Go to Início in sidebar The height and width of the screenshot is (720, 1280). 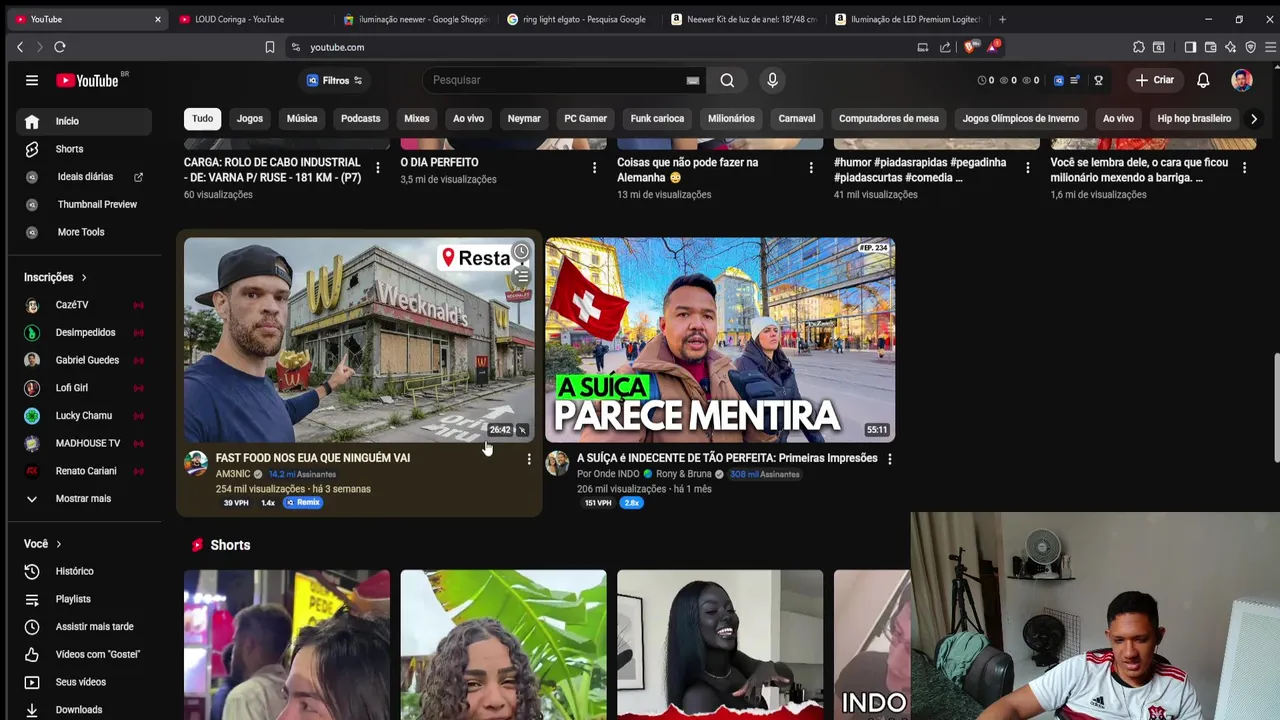[x=84, y=121]
